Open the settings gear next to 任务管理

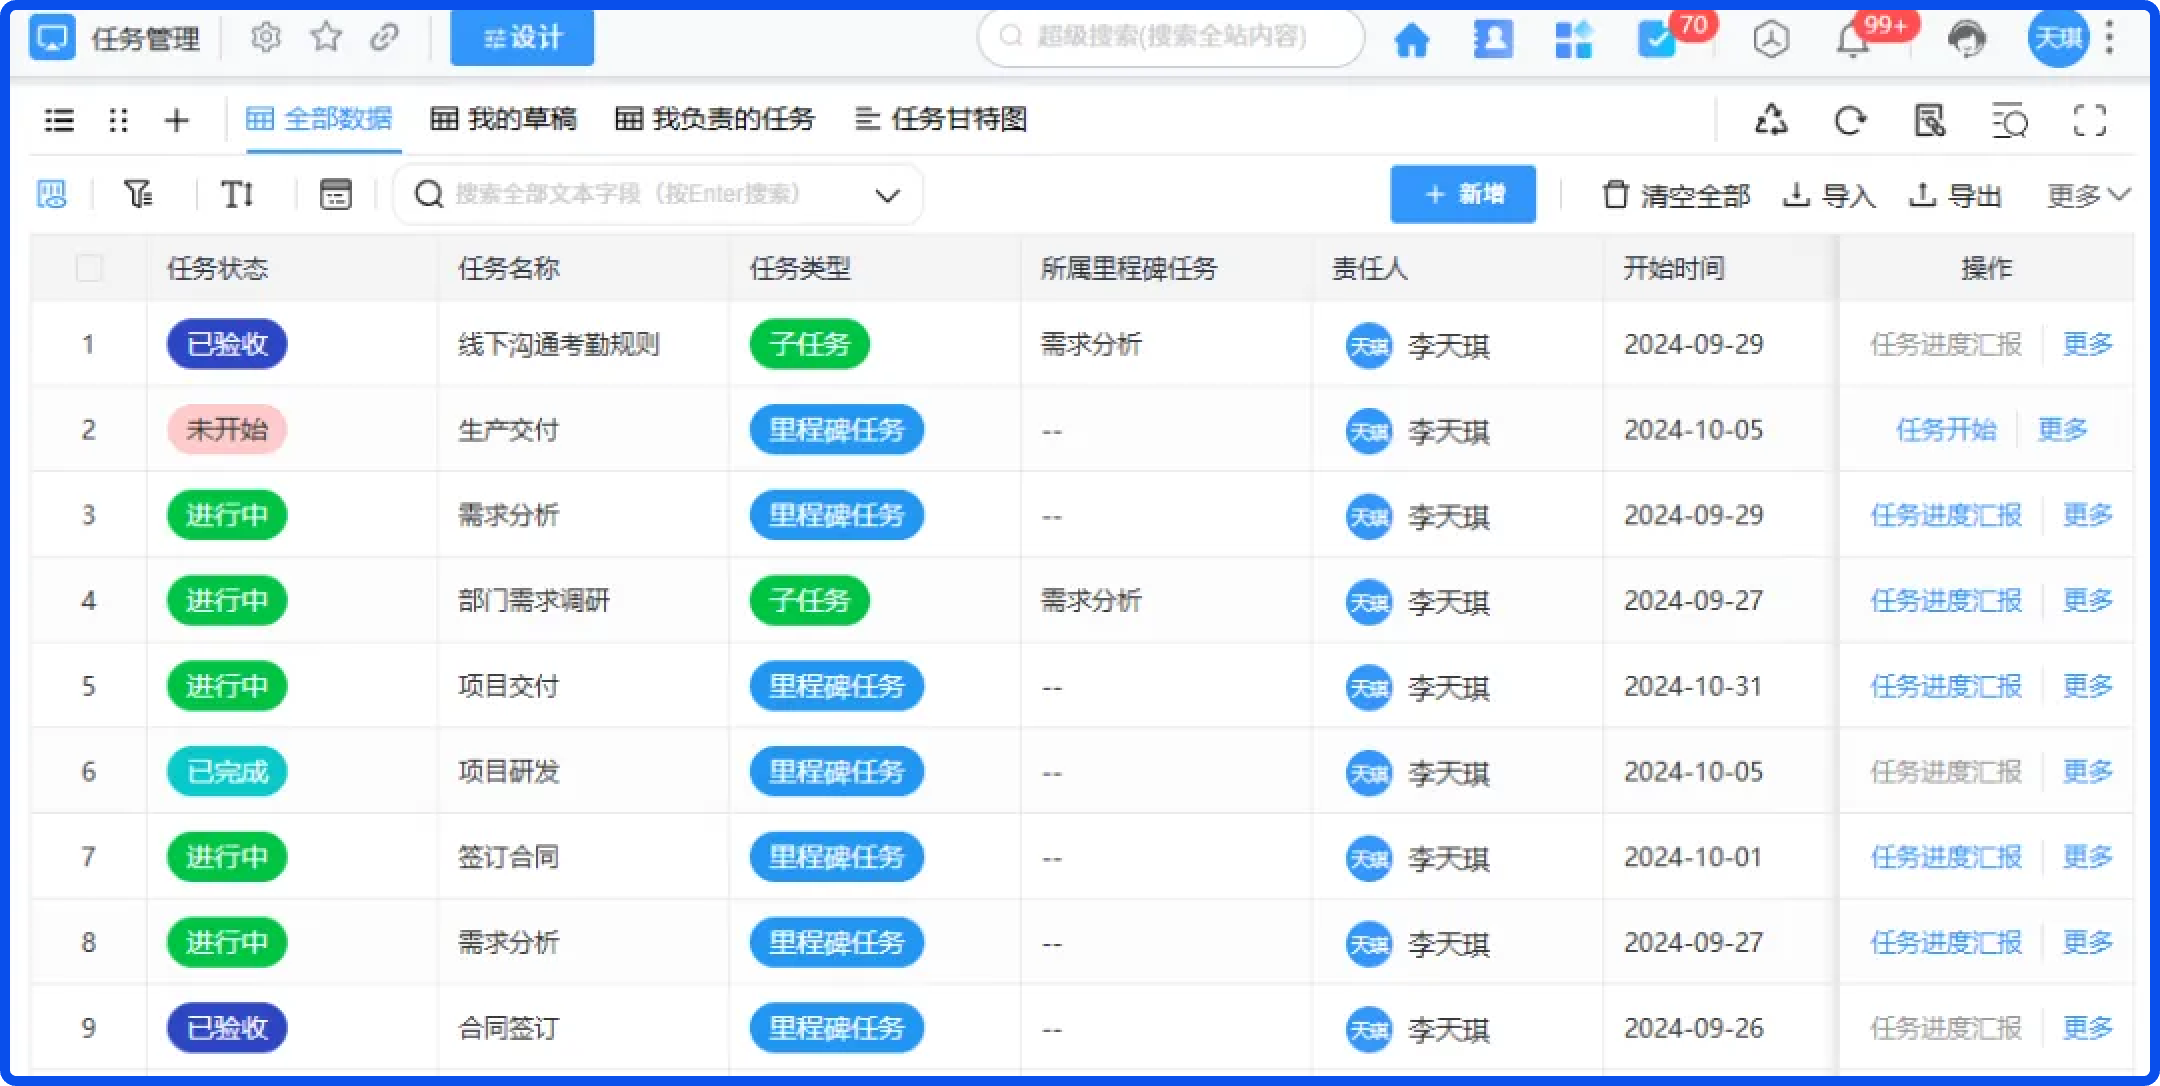pos(266,37)
